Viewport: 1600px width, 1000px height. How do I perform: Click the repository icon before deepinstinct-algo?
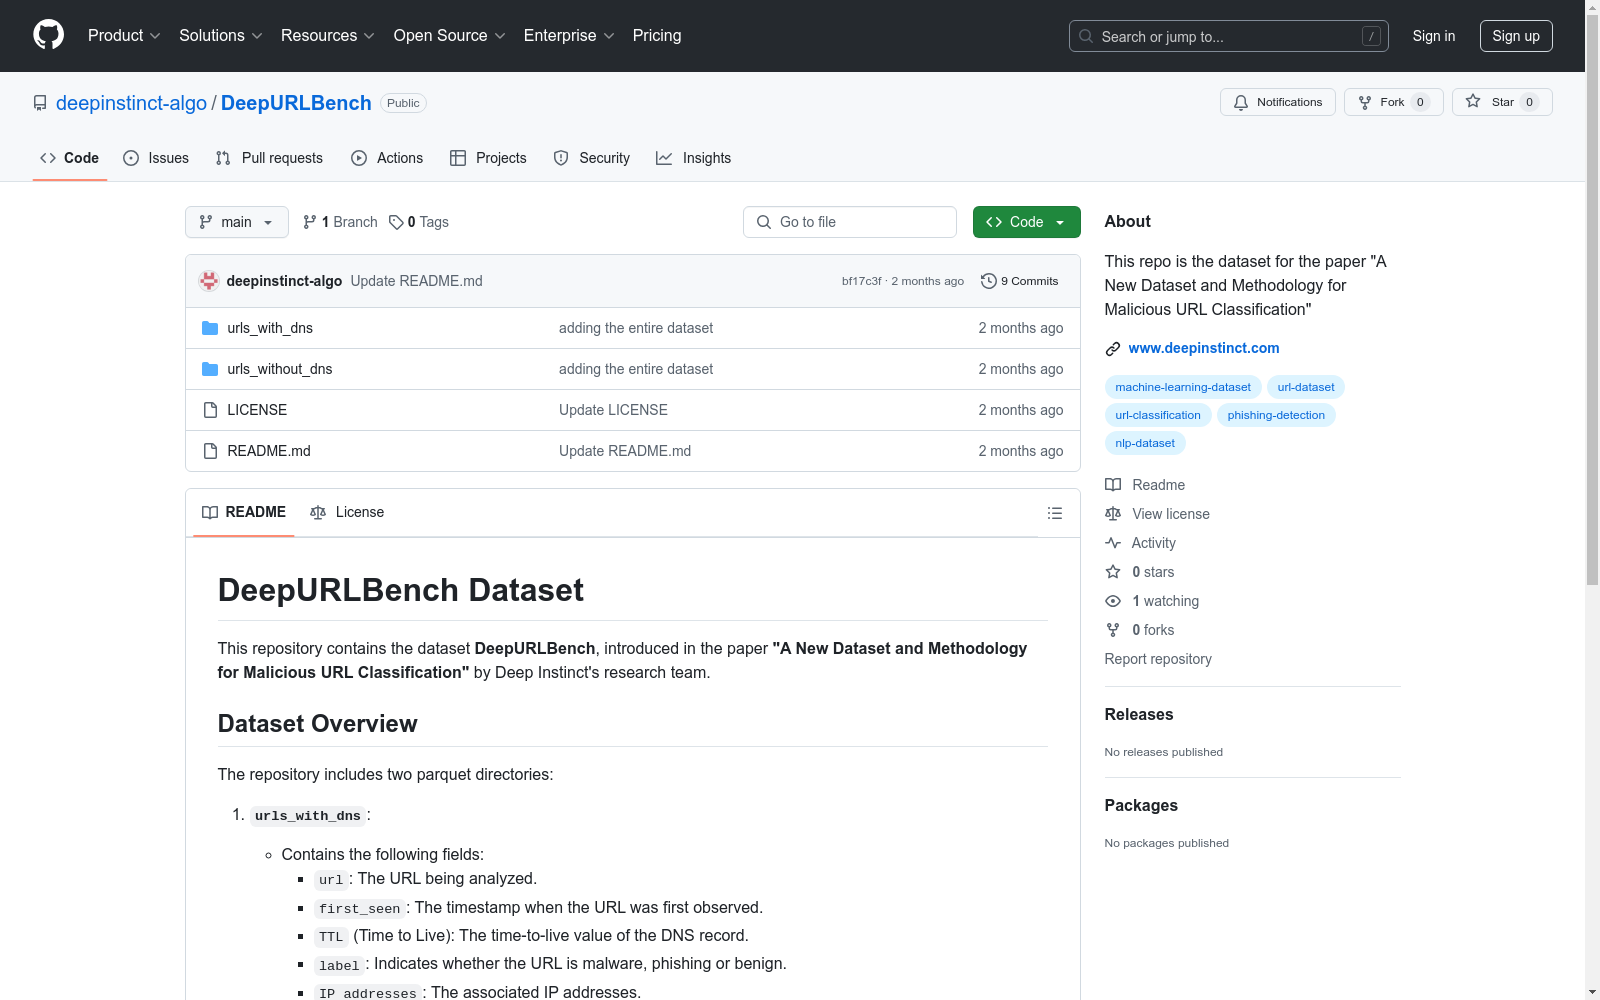(x=40, y=103)
